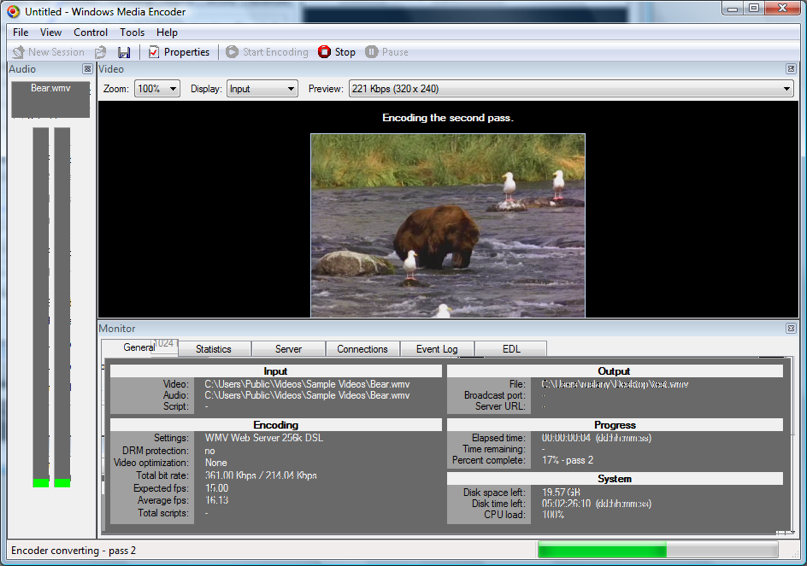807x566 pixels.
Task: Expand the Preview 221 Kbps dropdown
Action: (571, 89)
